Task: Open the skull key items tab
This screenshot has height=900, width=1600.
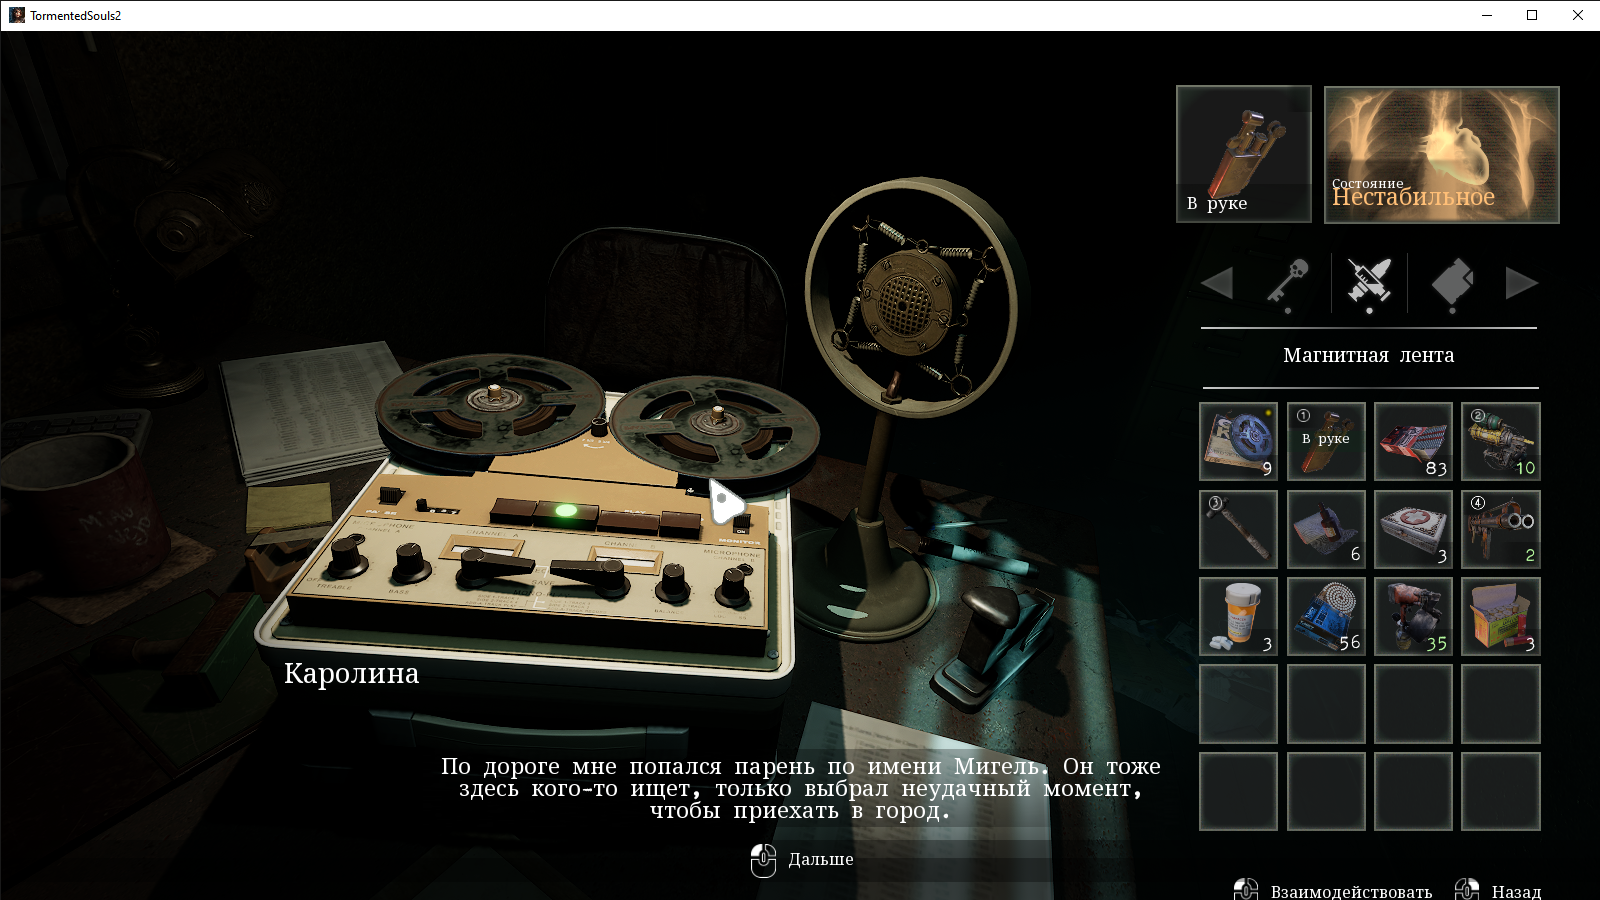Action: (x=1288, y=283)
